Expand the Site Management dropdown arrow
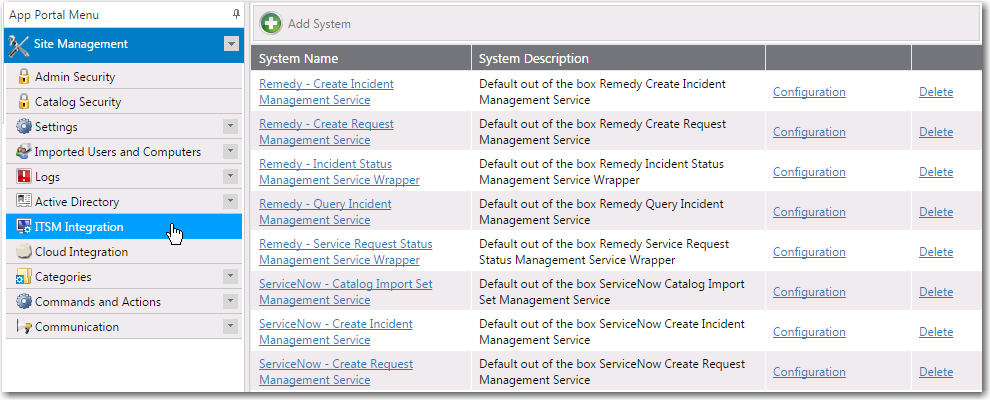Image resolution: width=990 pixels, height=400 pixels. point(231,44)
